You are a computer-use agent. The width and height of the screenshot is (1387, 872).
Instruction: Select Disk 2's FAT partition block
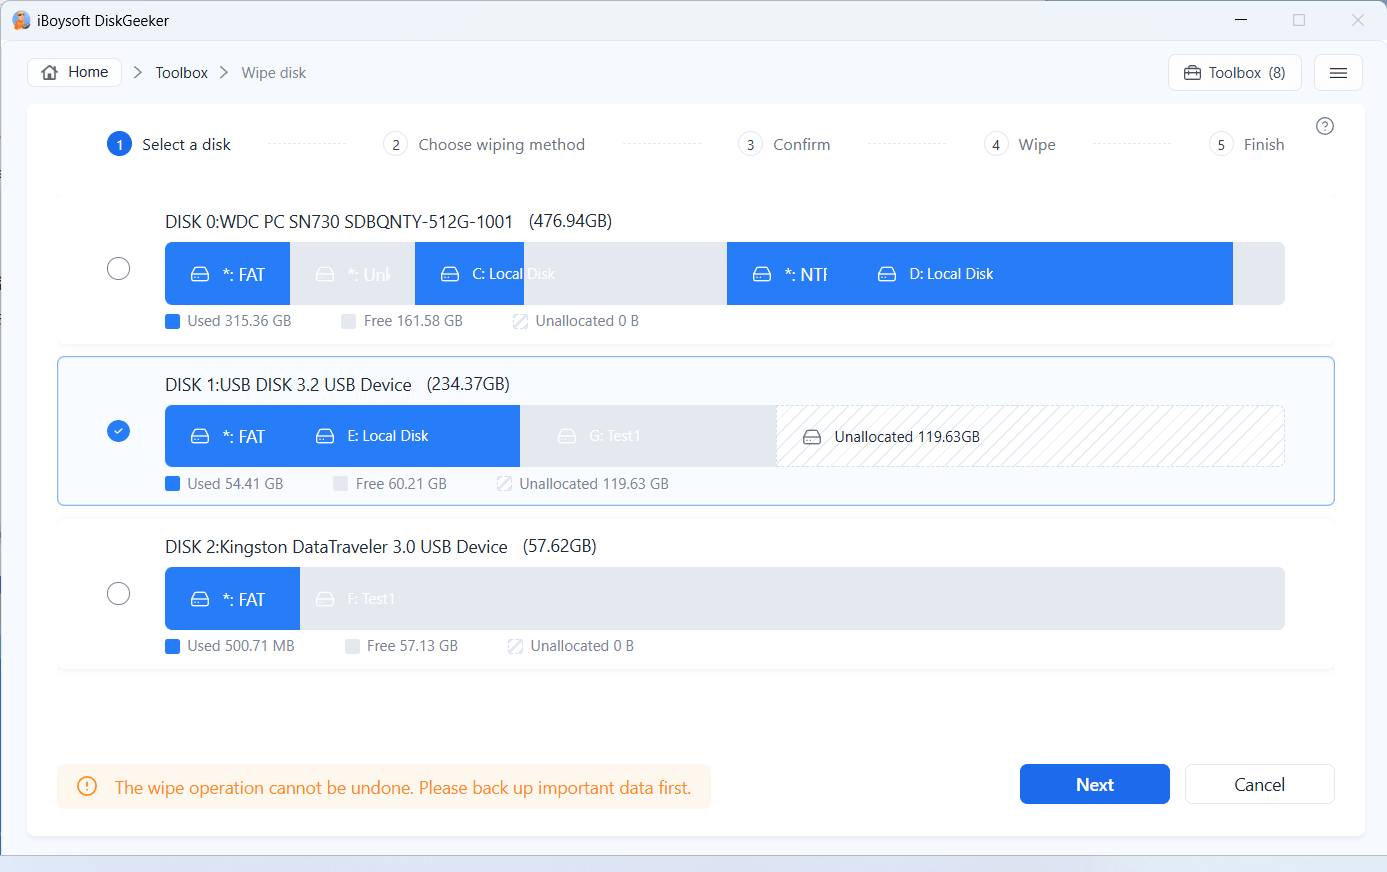[232, 599]
